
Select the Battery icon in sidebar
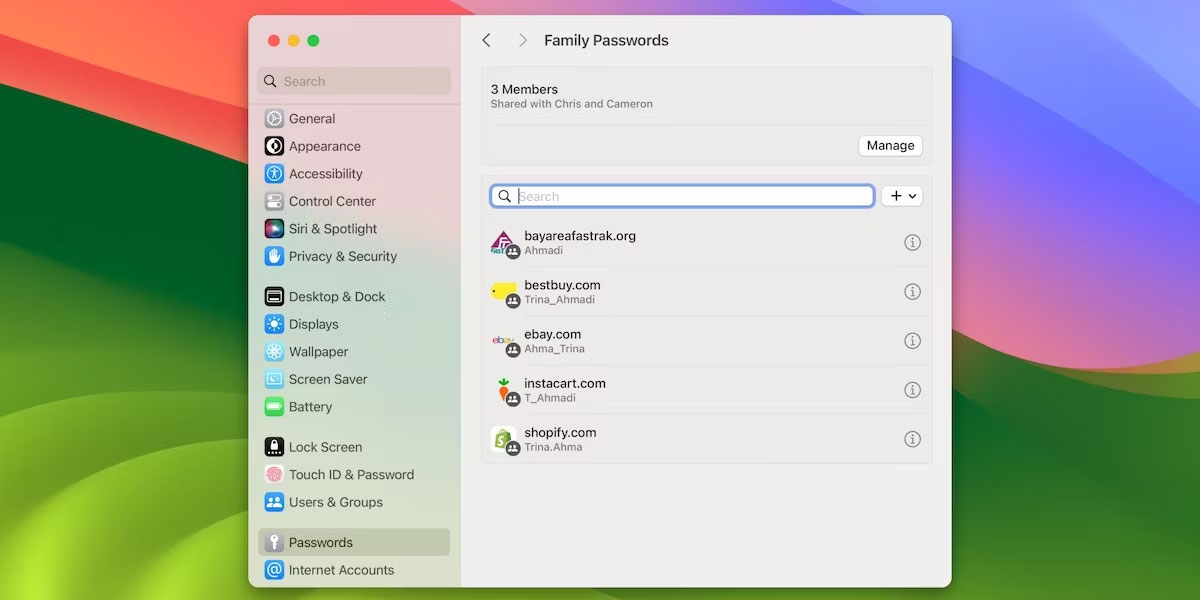[274, 407]
